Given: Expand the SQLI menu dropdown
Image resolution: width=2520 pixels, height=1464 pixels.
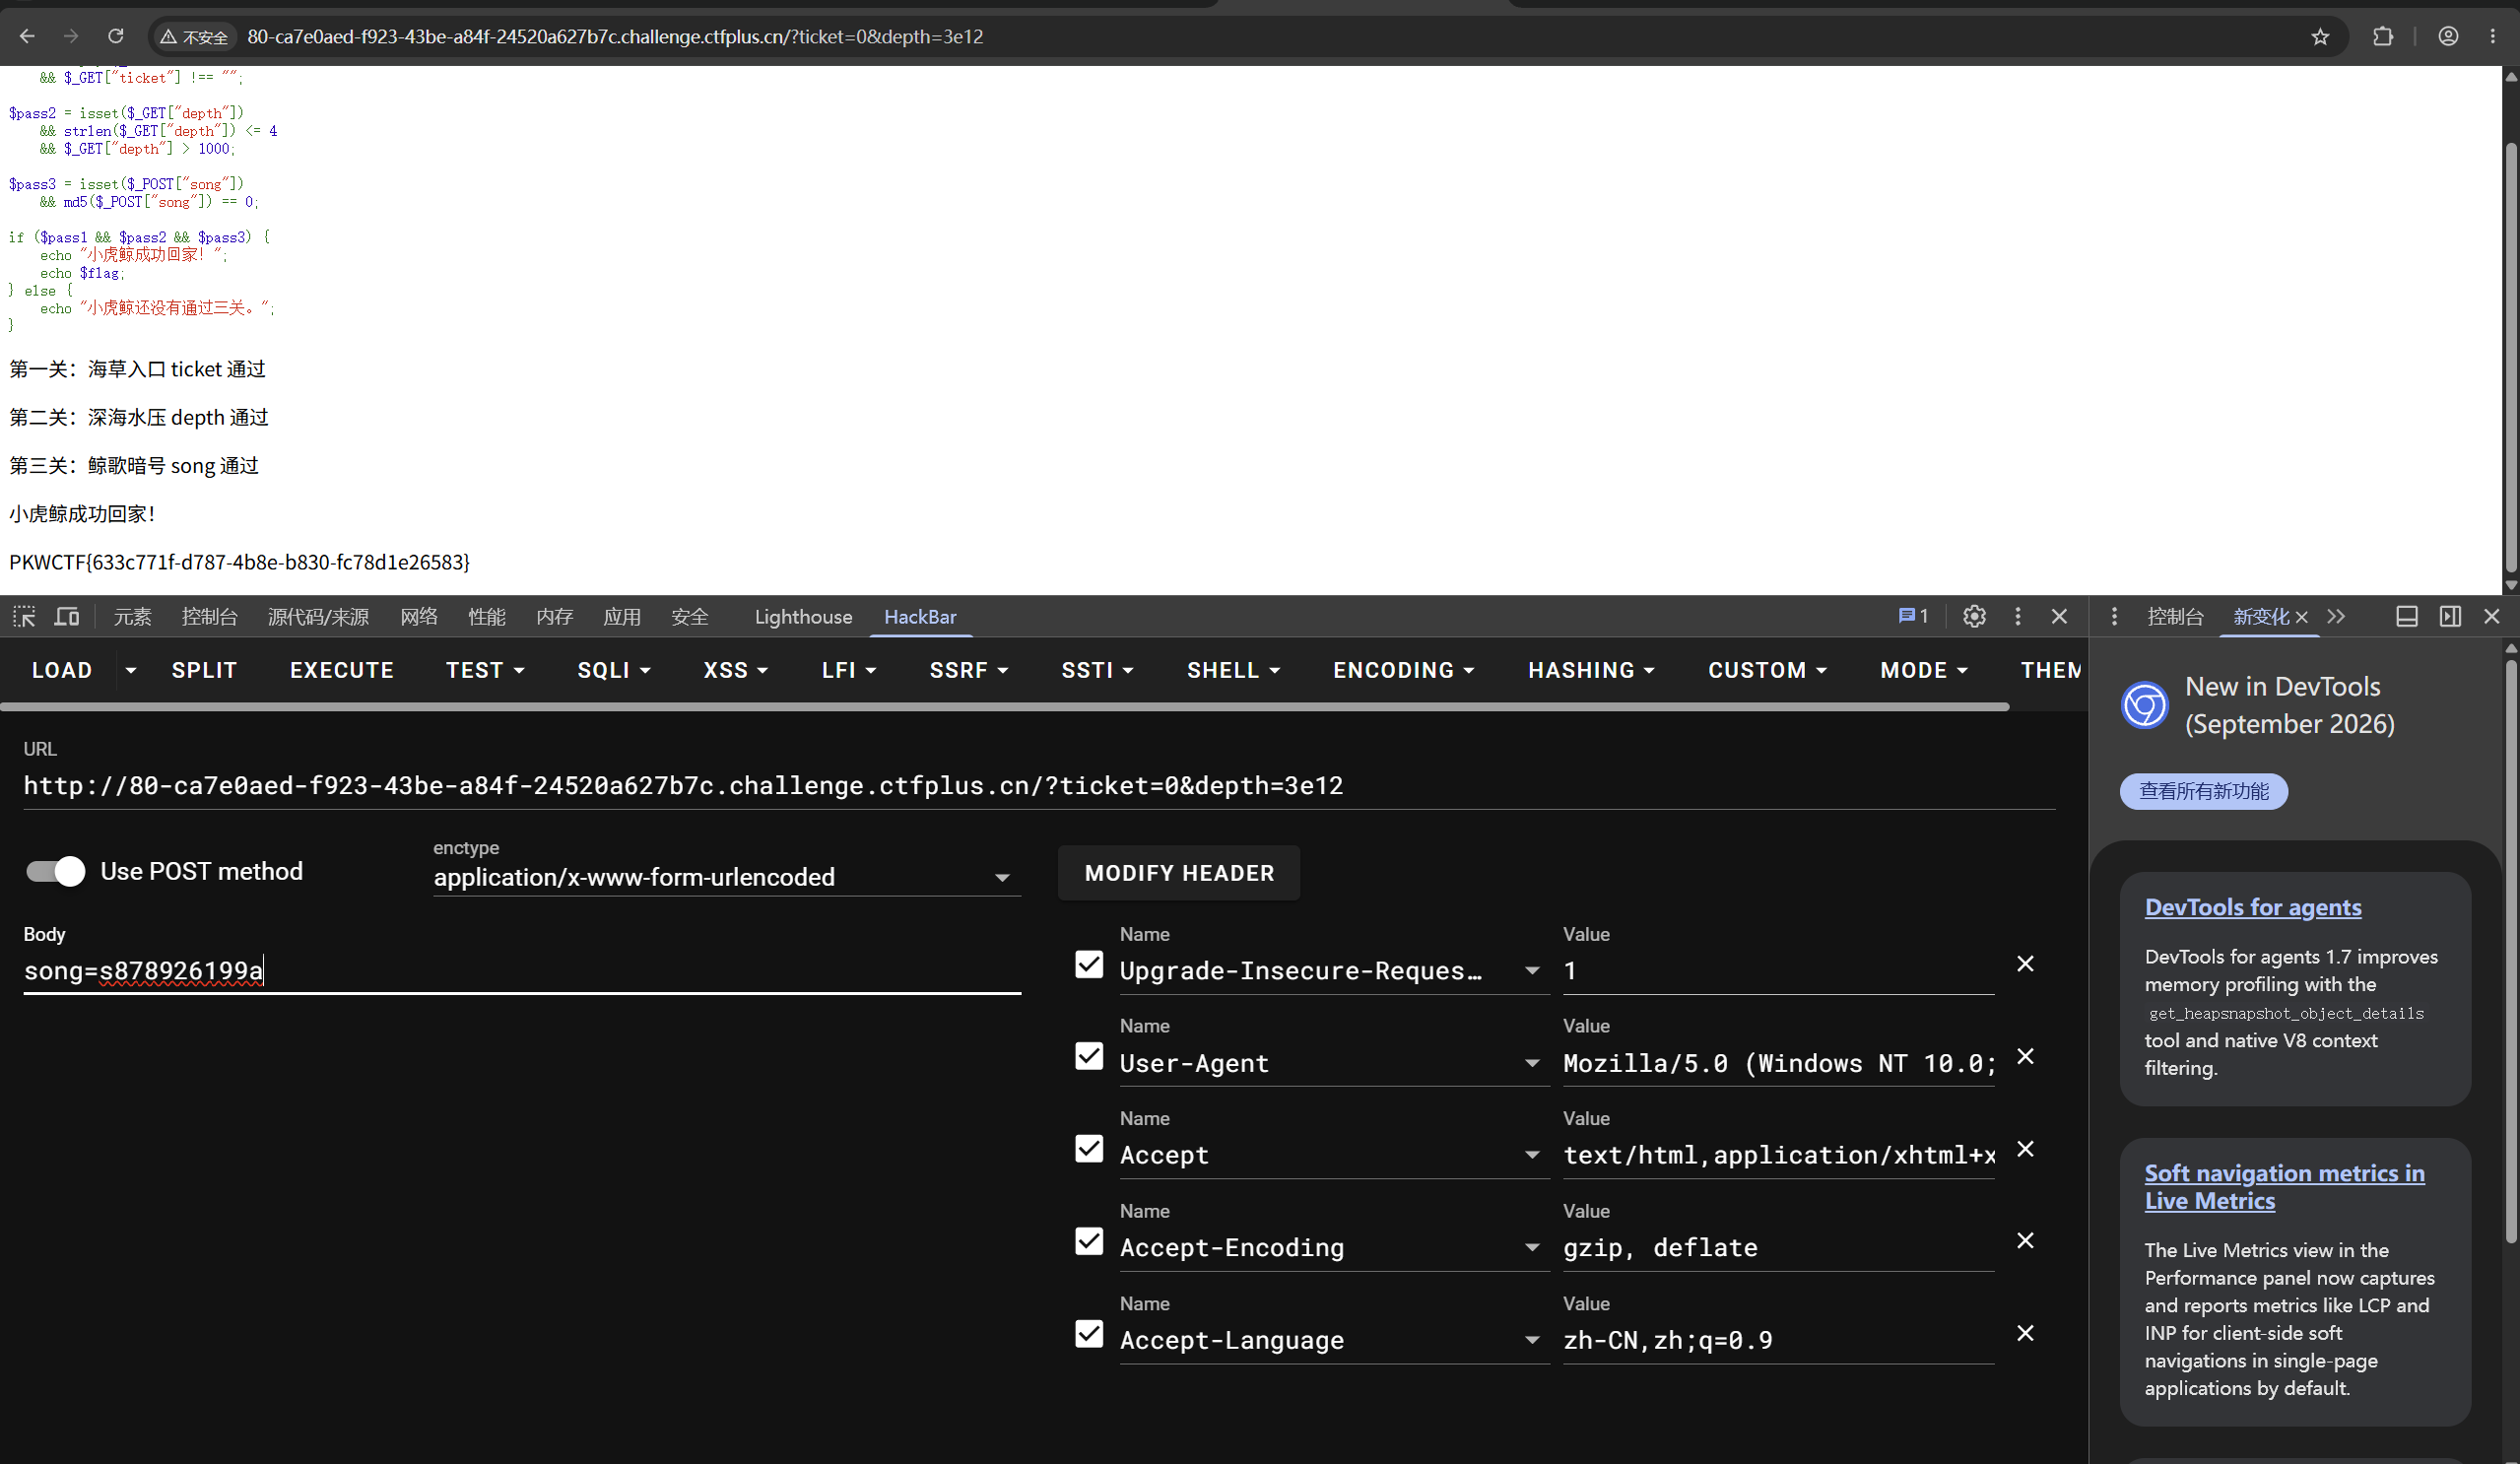Looking at the screenshot, I should click(614, 670).
